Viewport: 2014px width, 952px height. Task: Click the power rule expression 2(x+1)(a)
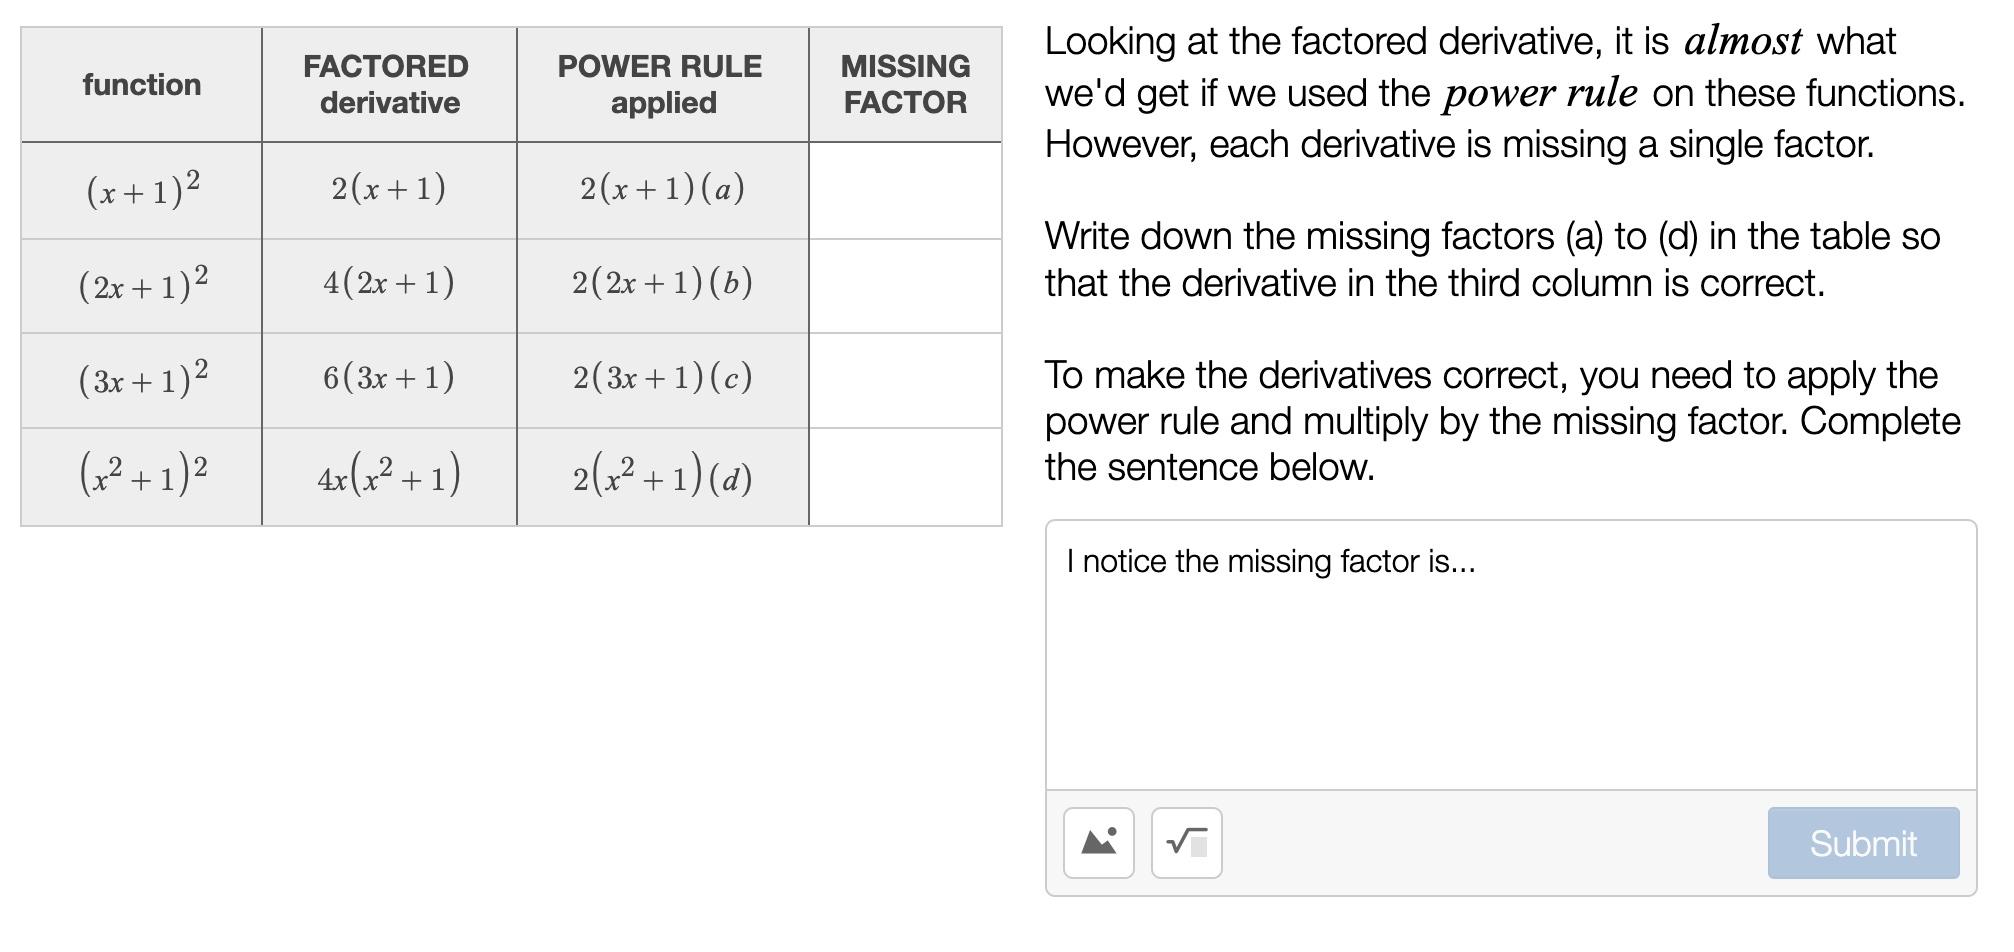662,188
